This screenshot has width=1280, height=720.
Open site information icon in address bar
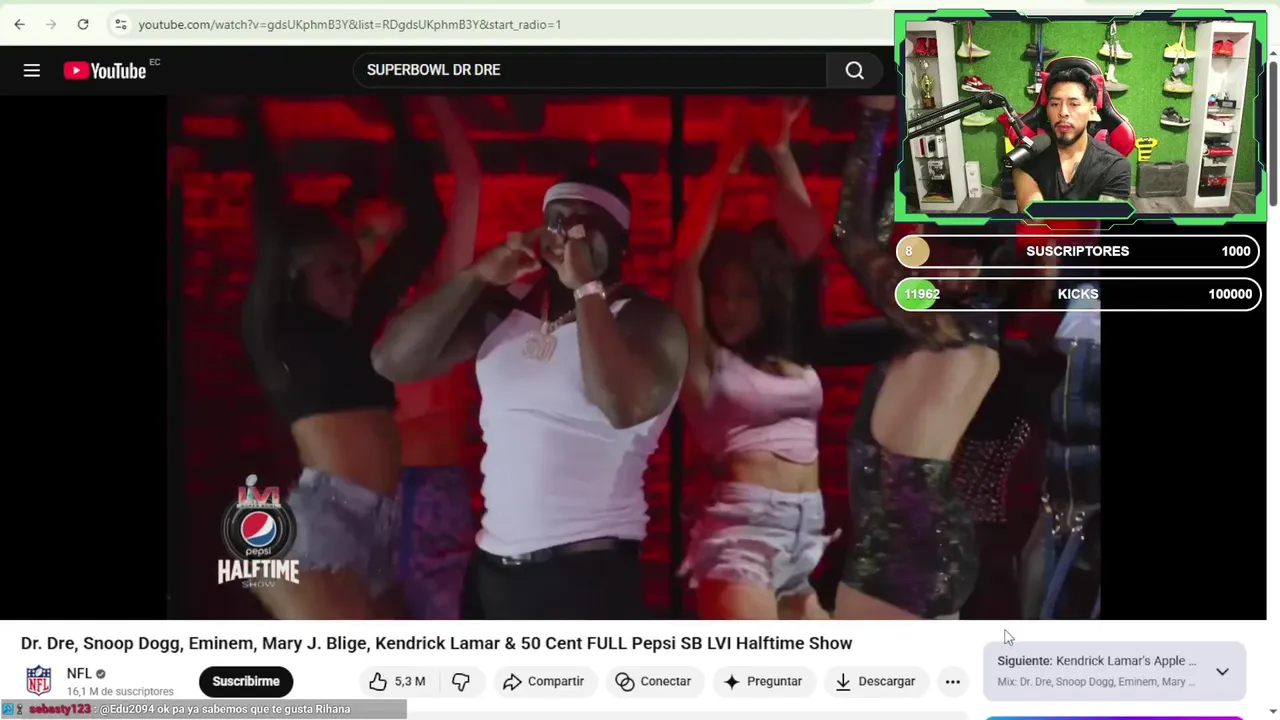pos(121,24)
